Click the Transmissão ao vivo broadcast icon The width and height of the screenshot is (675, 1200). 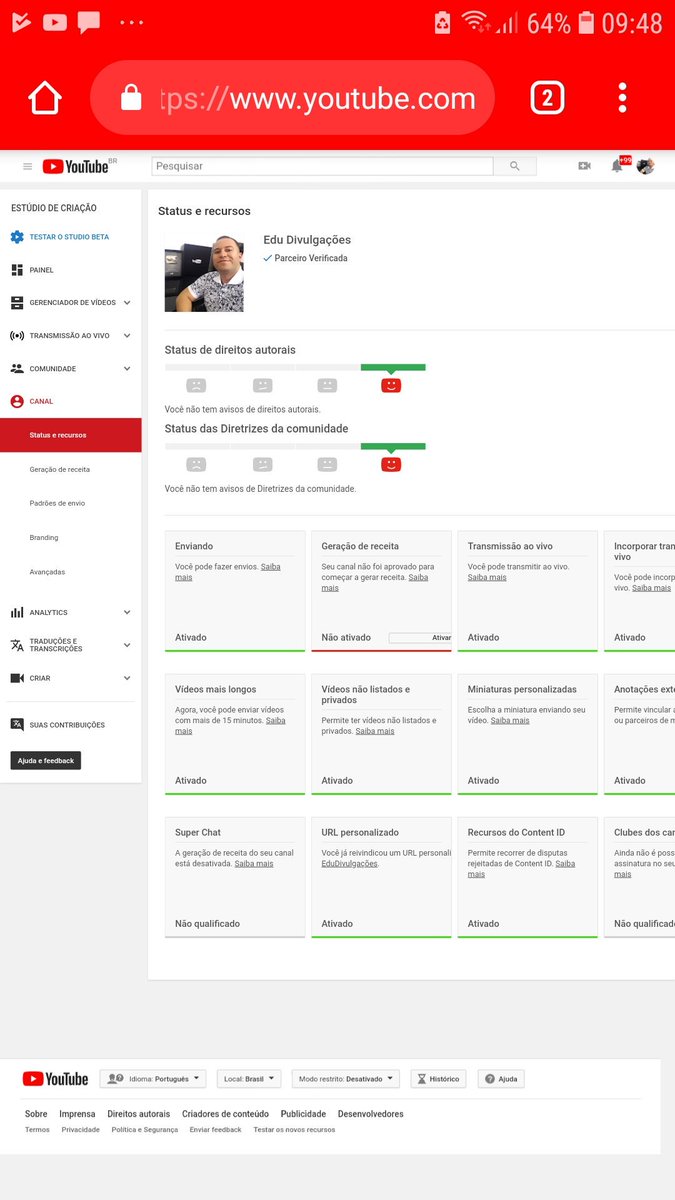pos(17,335)
